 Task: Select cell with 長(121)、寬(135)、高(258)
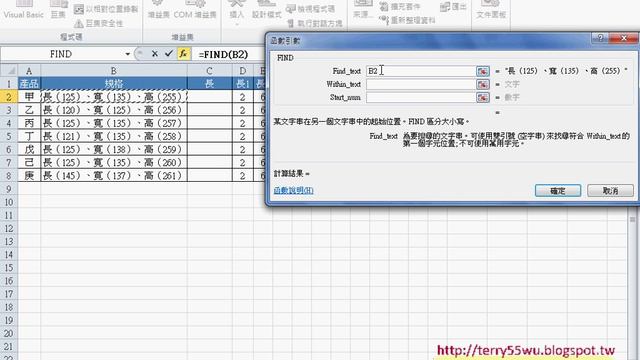(114, 136)
